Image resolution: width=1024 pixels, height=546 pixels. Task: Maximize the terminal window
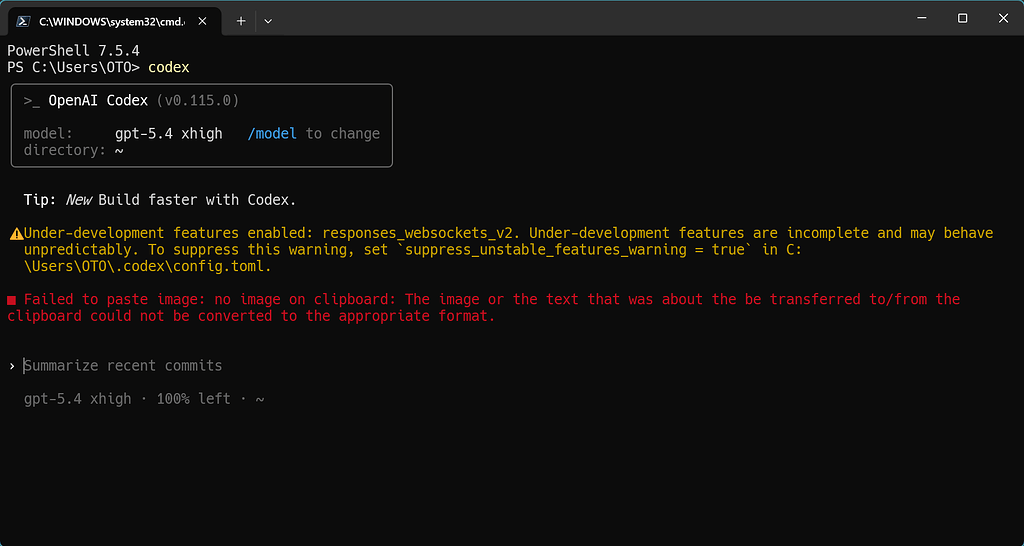click(962, 18)
